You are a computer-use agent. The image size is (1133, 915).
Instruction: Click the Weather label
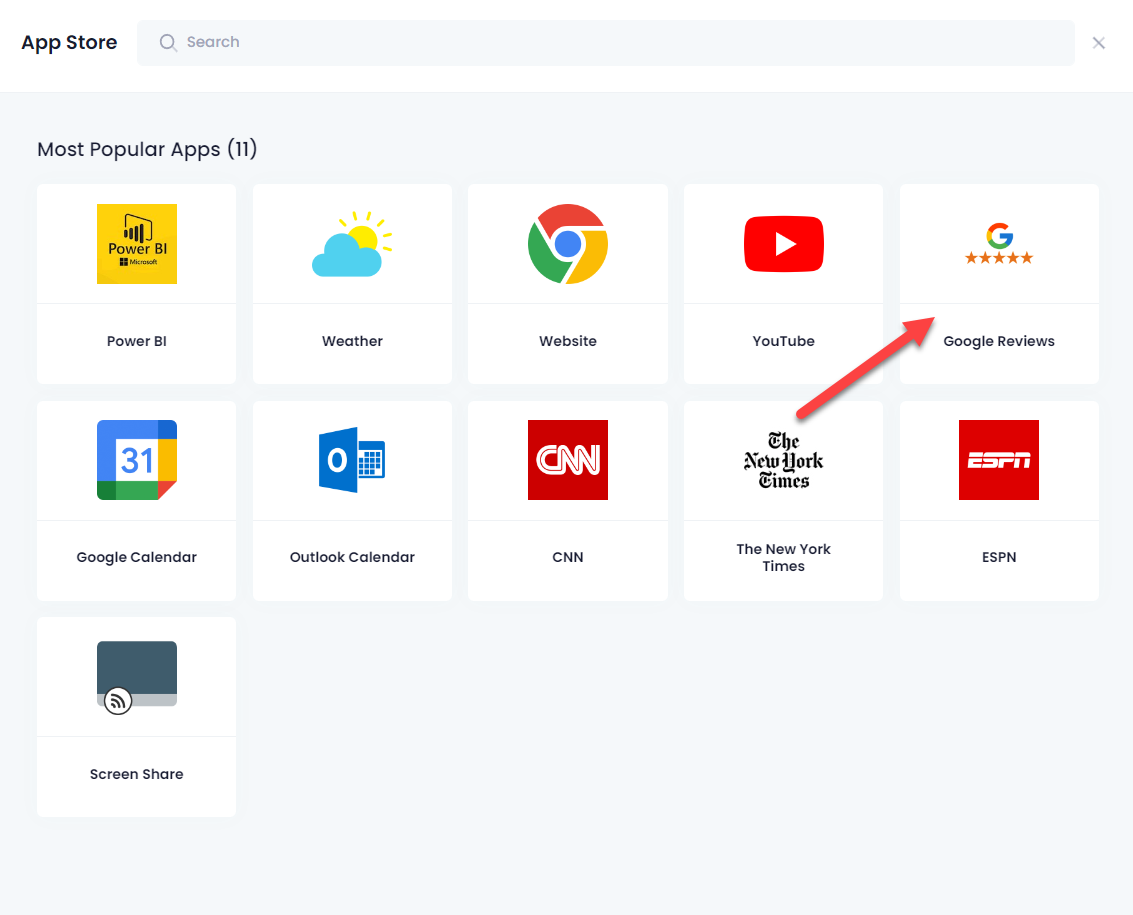coord(352,341)
